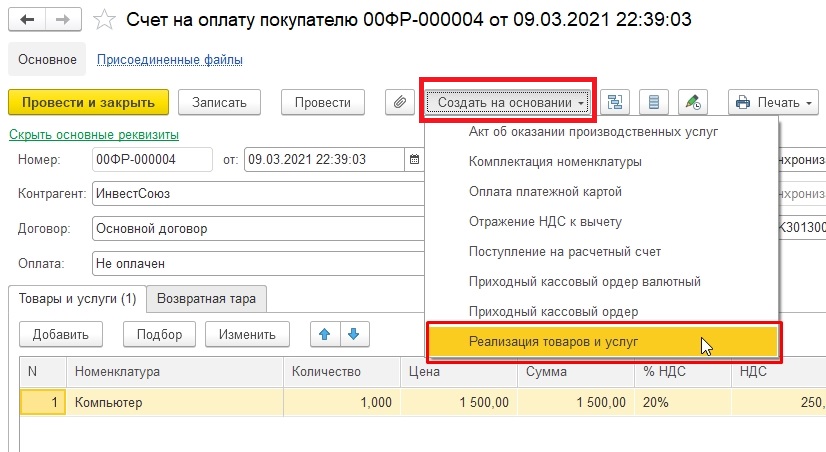Choose Оплата платежной картой menu item
Viewport: 826px width, 452px height.
(x=601, y=192)
